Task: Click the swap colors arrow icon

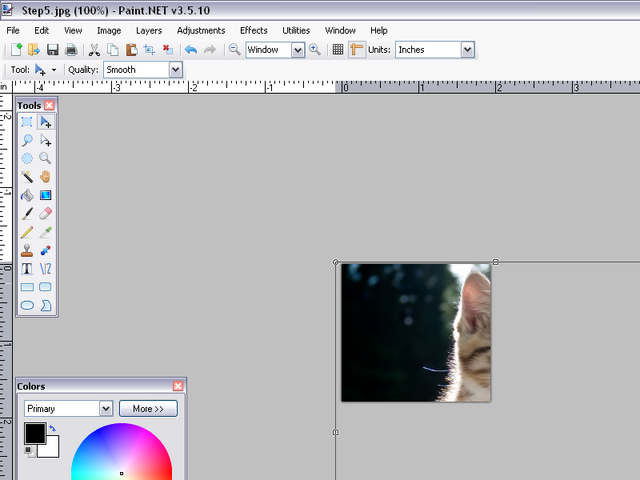Action: click(52, 428)
